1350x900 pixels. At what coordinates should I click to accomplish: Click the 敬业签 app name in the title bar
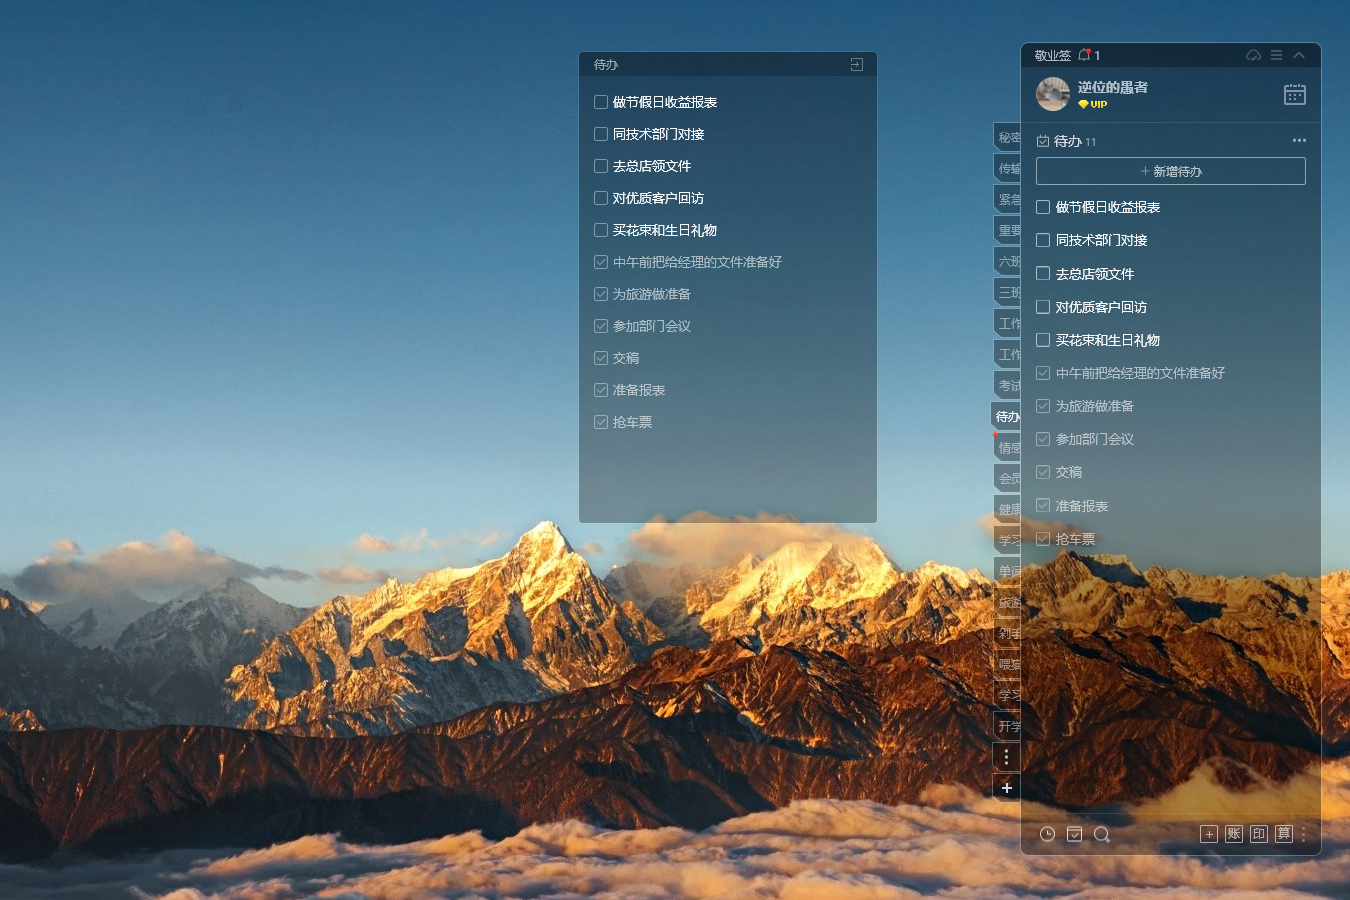coord(1052,55)
